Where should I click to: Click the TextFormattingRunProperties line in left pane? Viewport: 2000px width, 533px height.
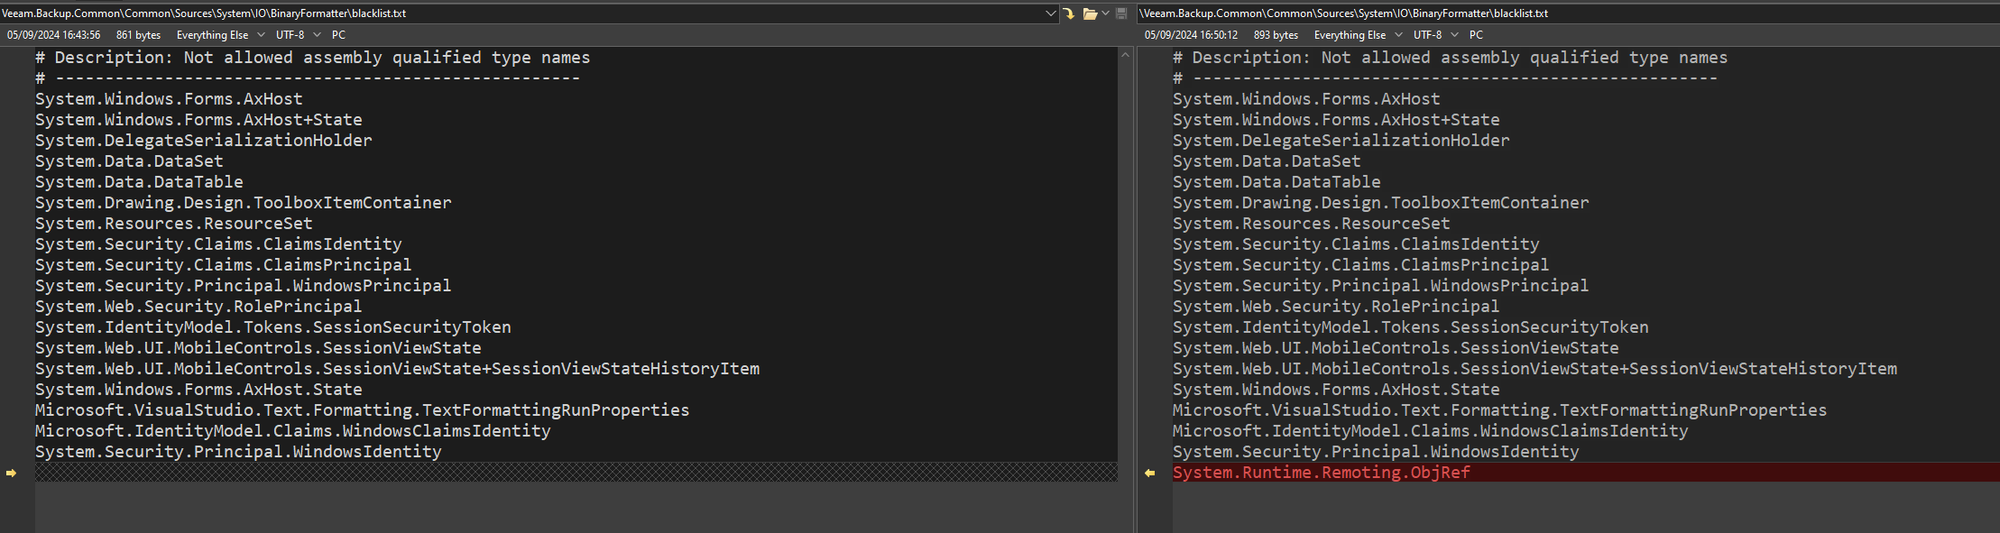[x=362, y=411]
